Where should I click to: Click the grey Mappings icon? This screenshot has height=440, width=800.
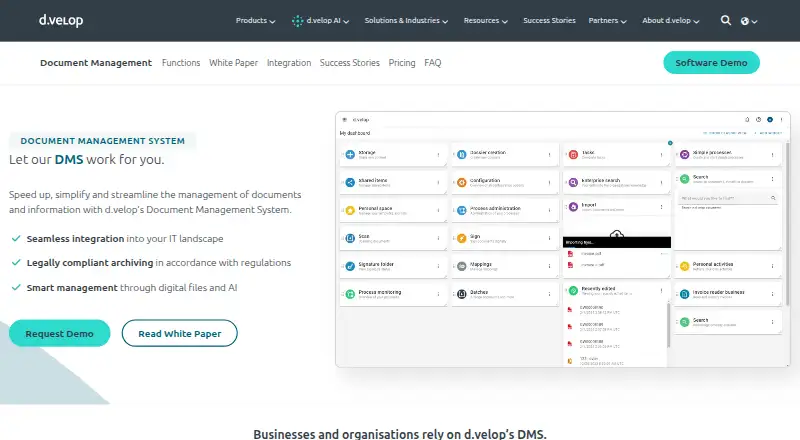coord(462,266)
